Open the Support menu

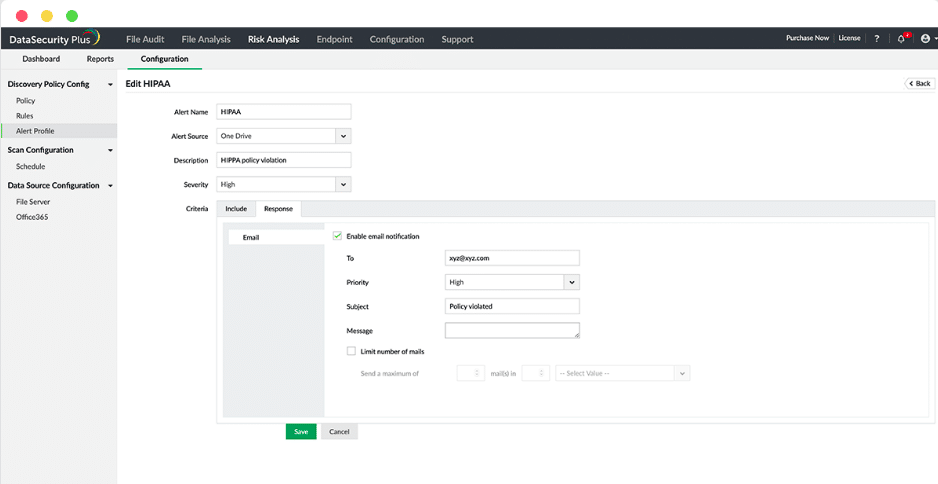coord(457,39)
